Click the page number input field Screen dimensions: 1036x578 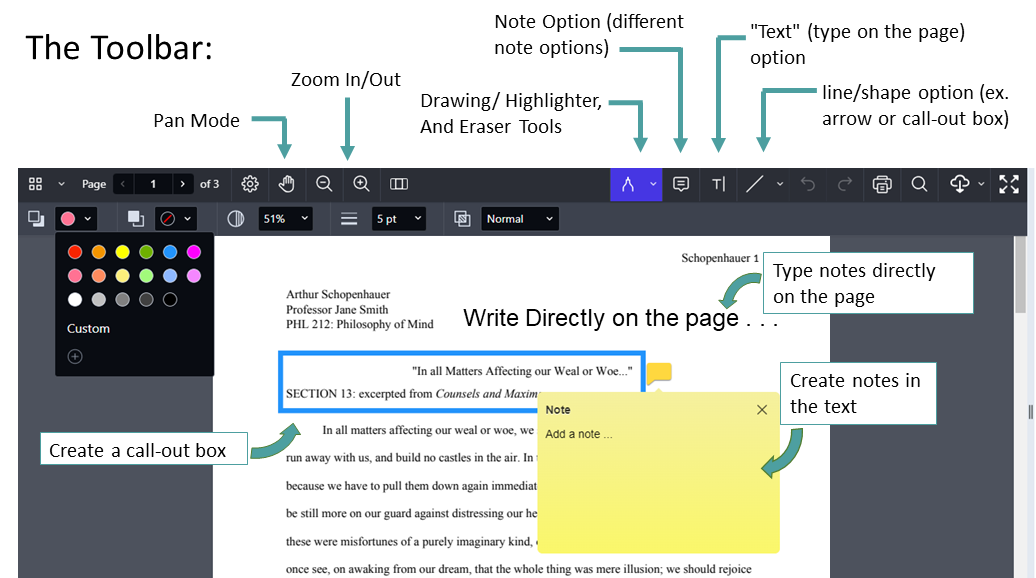pyautogui.click(x=153, y=184)
